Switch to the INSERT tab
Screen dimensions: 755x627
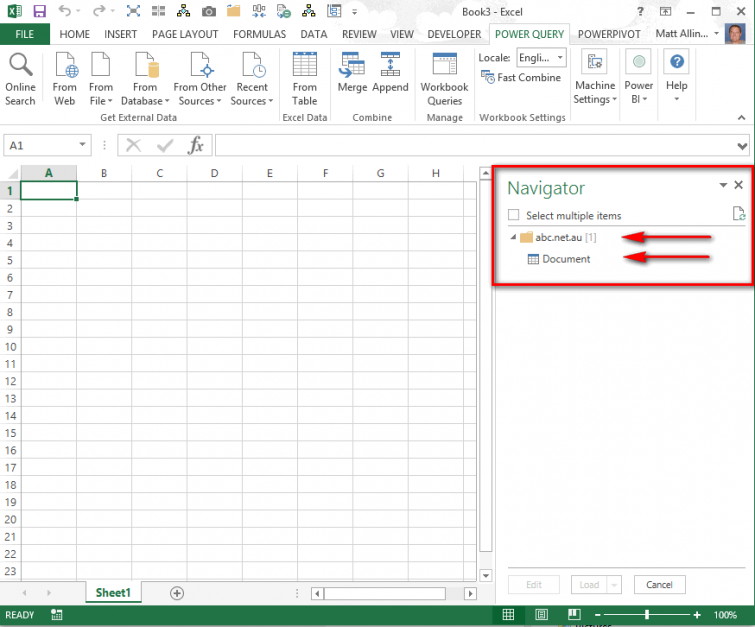coord(120,34)
